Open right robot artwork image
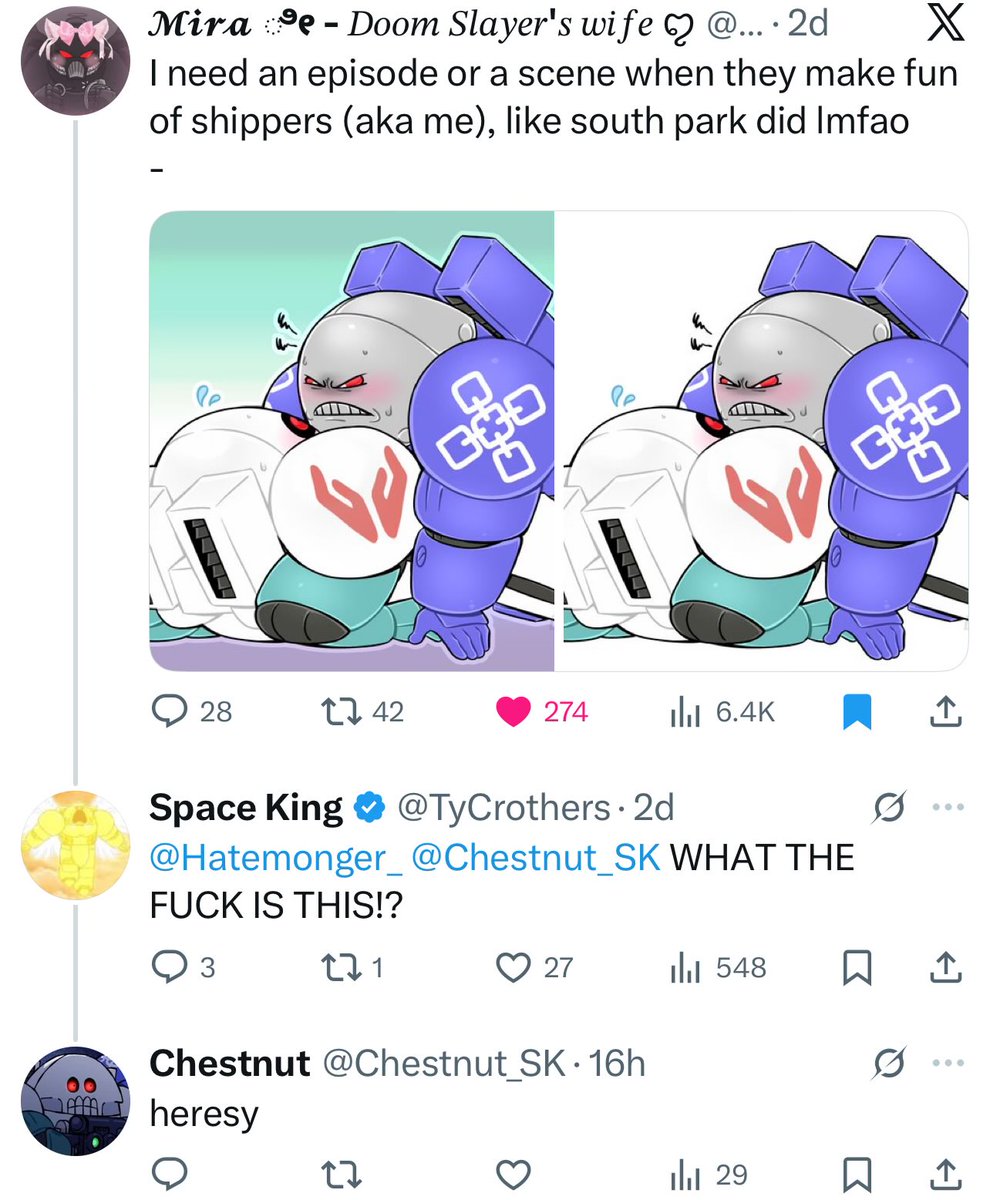The height and width of the screenshot is (1200, 990). coord(762,440)
